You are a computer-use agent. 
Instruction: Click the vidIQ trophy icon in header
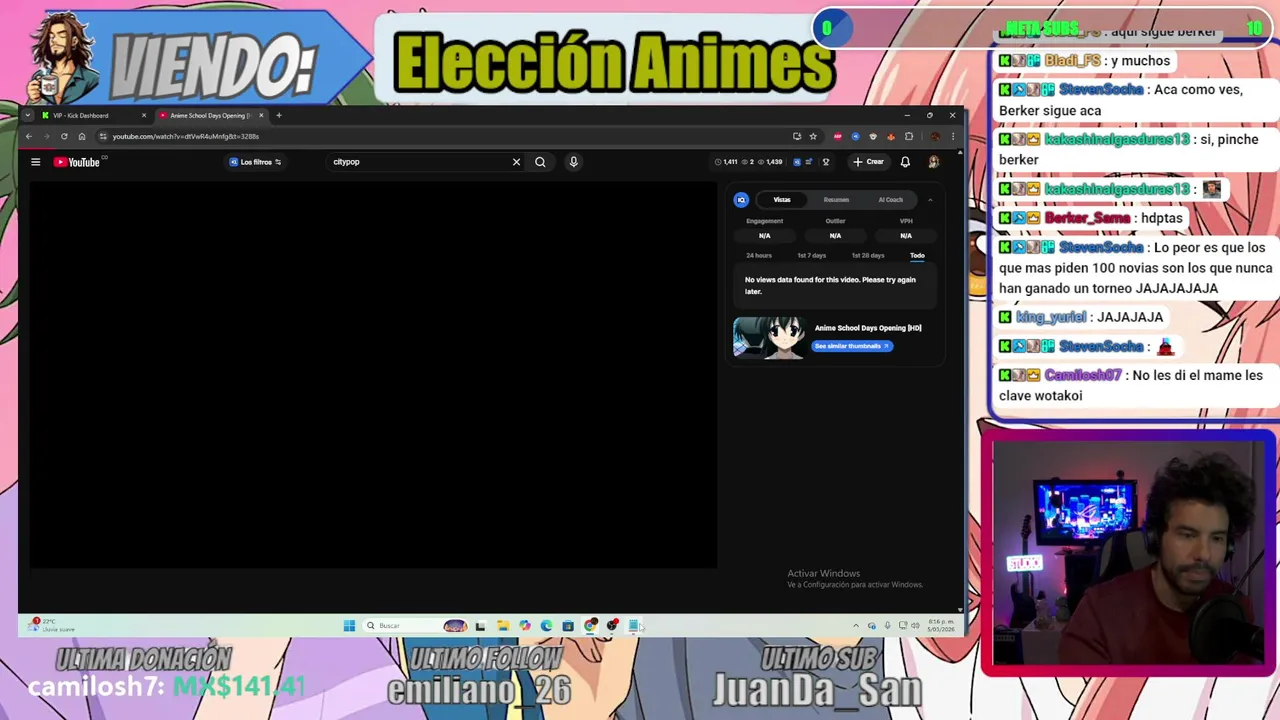(825, 162)
